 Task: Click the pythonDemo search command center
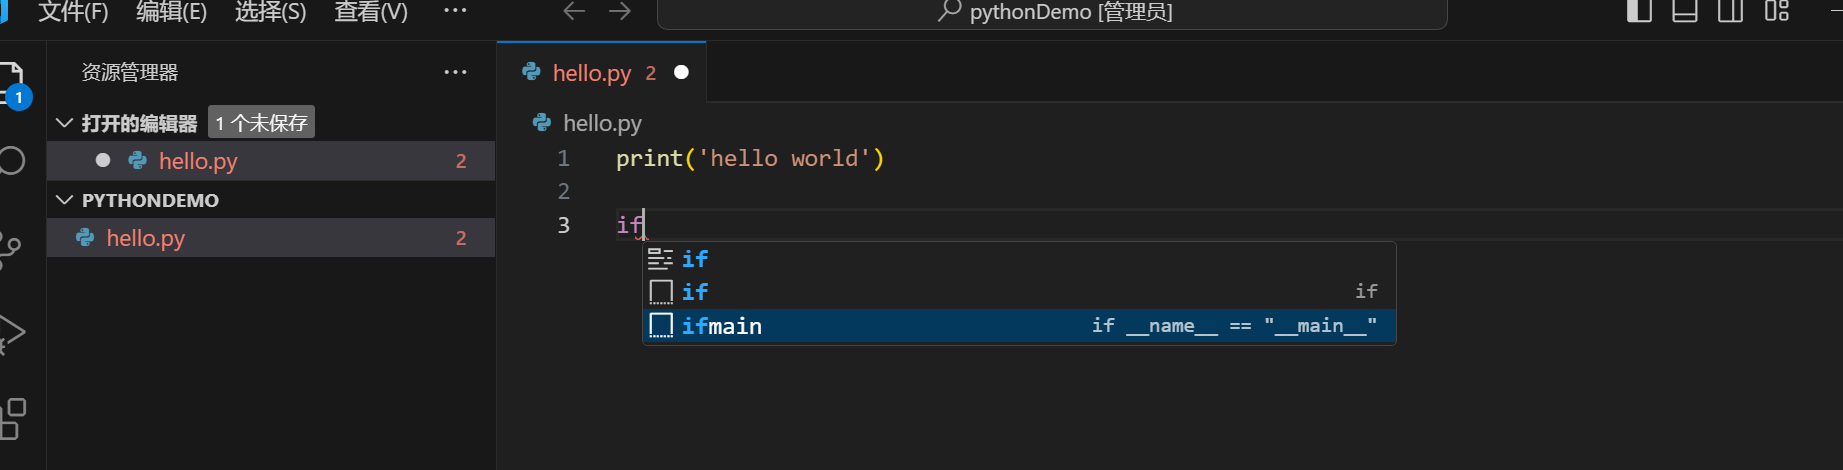[x=1052, y=13]
